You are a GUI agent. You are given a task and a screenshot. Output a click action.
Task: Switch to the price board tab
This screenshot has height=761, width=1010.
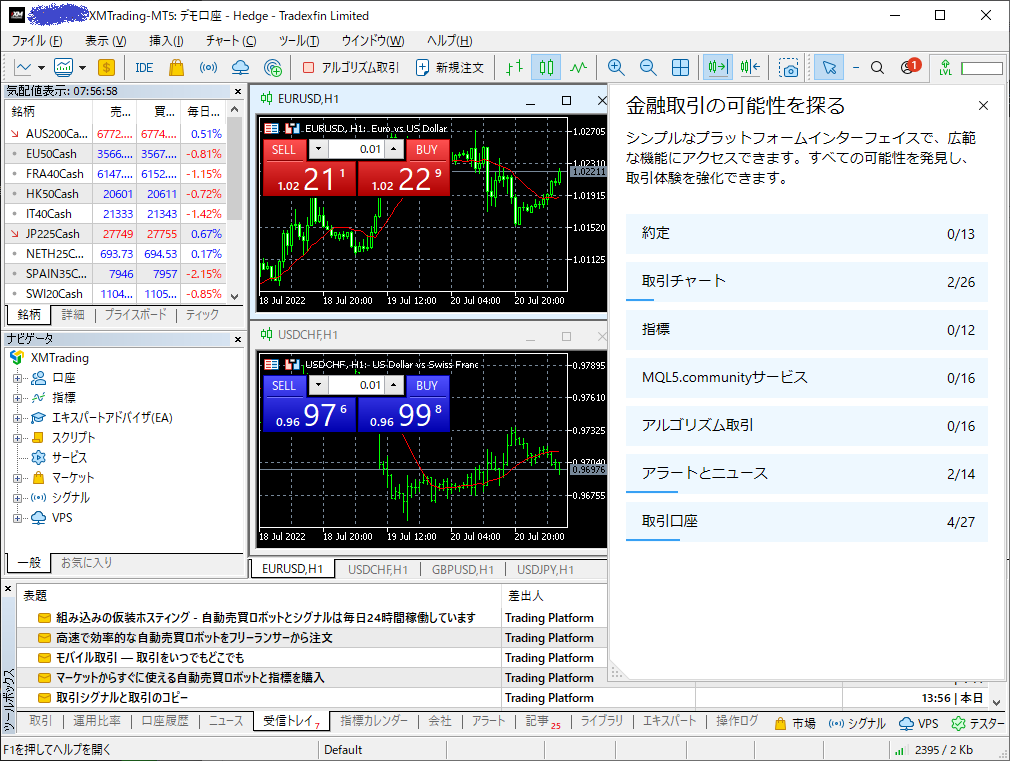pyautogui.click(x=135, y=314)
